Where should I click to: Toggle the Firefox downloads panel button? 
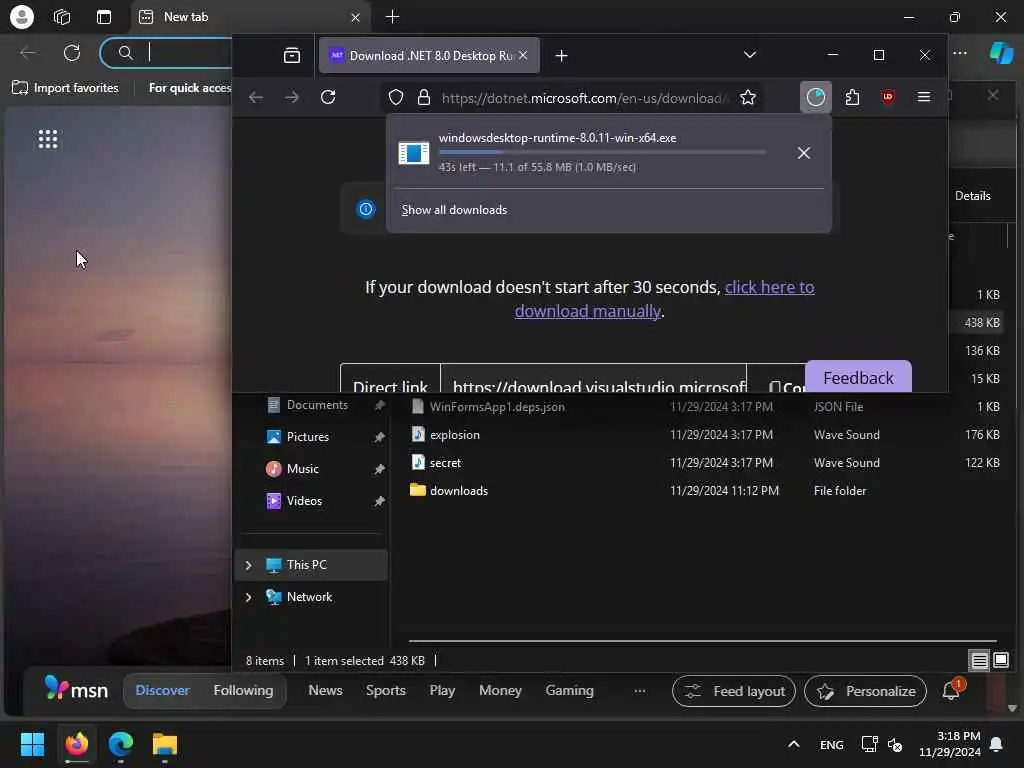pos(816,97)
